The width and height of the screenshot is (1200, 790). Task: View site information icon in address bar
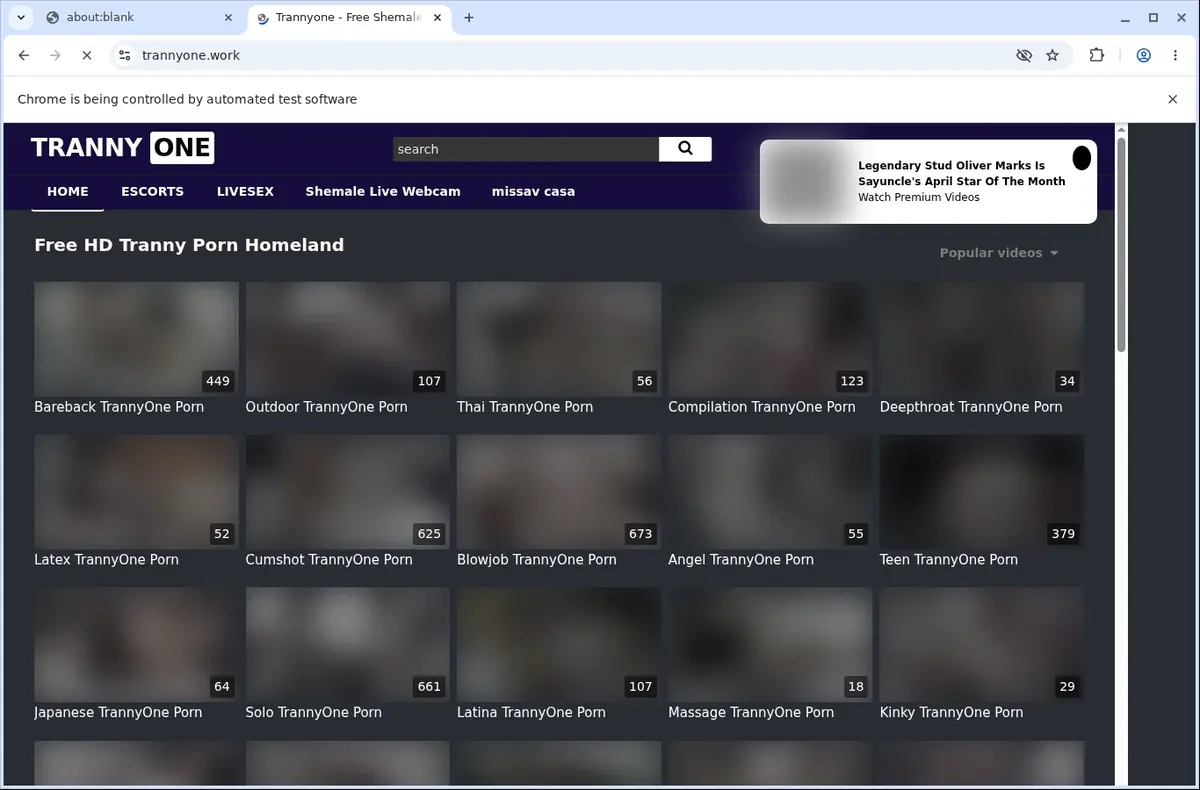point(124,56)
